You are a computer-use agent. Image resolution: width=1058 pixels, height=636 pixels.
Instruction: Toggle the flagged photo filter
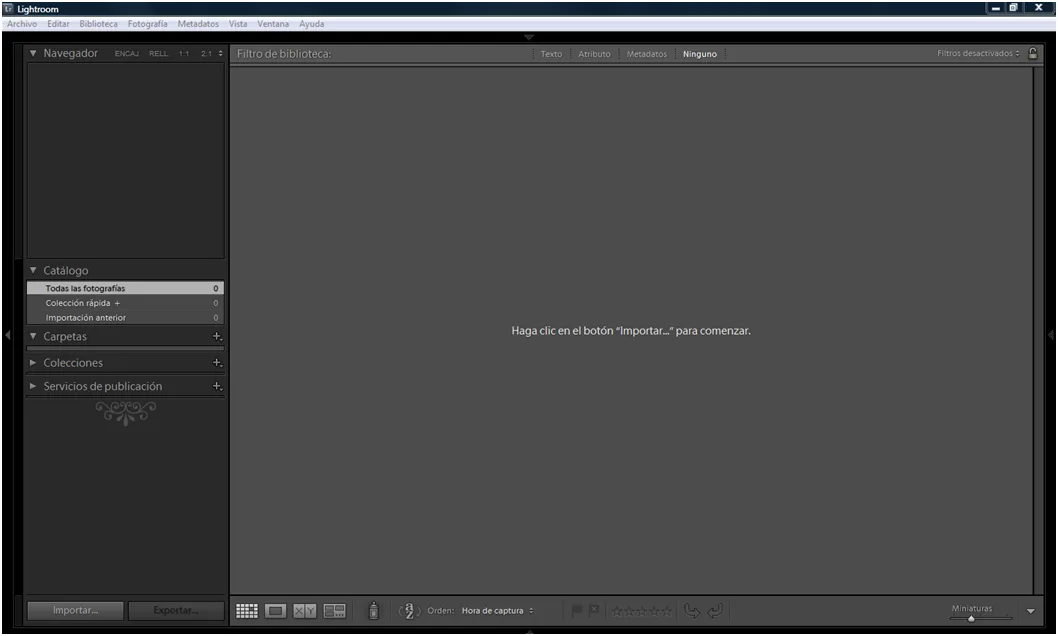pos(576,610)
